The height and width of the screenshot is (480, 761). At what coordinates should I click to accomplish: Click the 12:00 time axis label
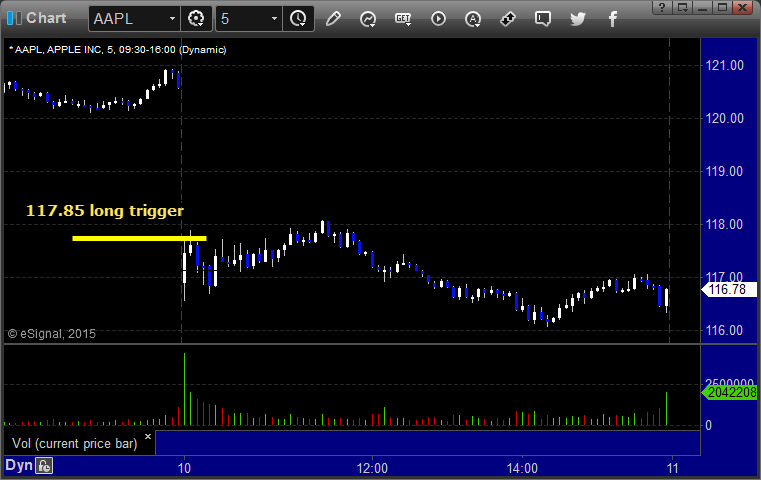coord(372,468)
